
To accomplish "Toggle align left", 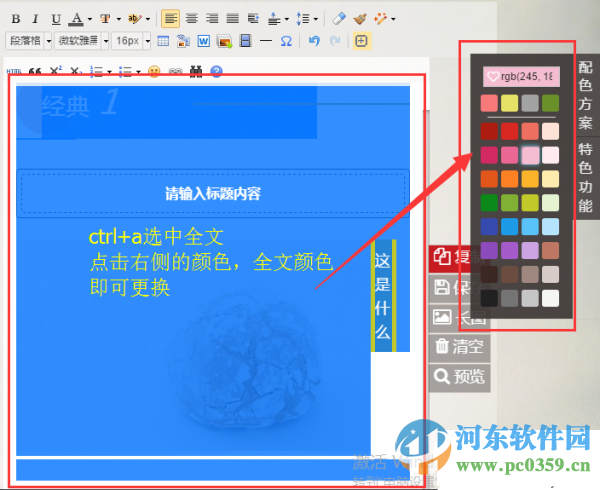I will 171,19.
